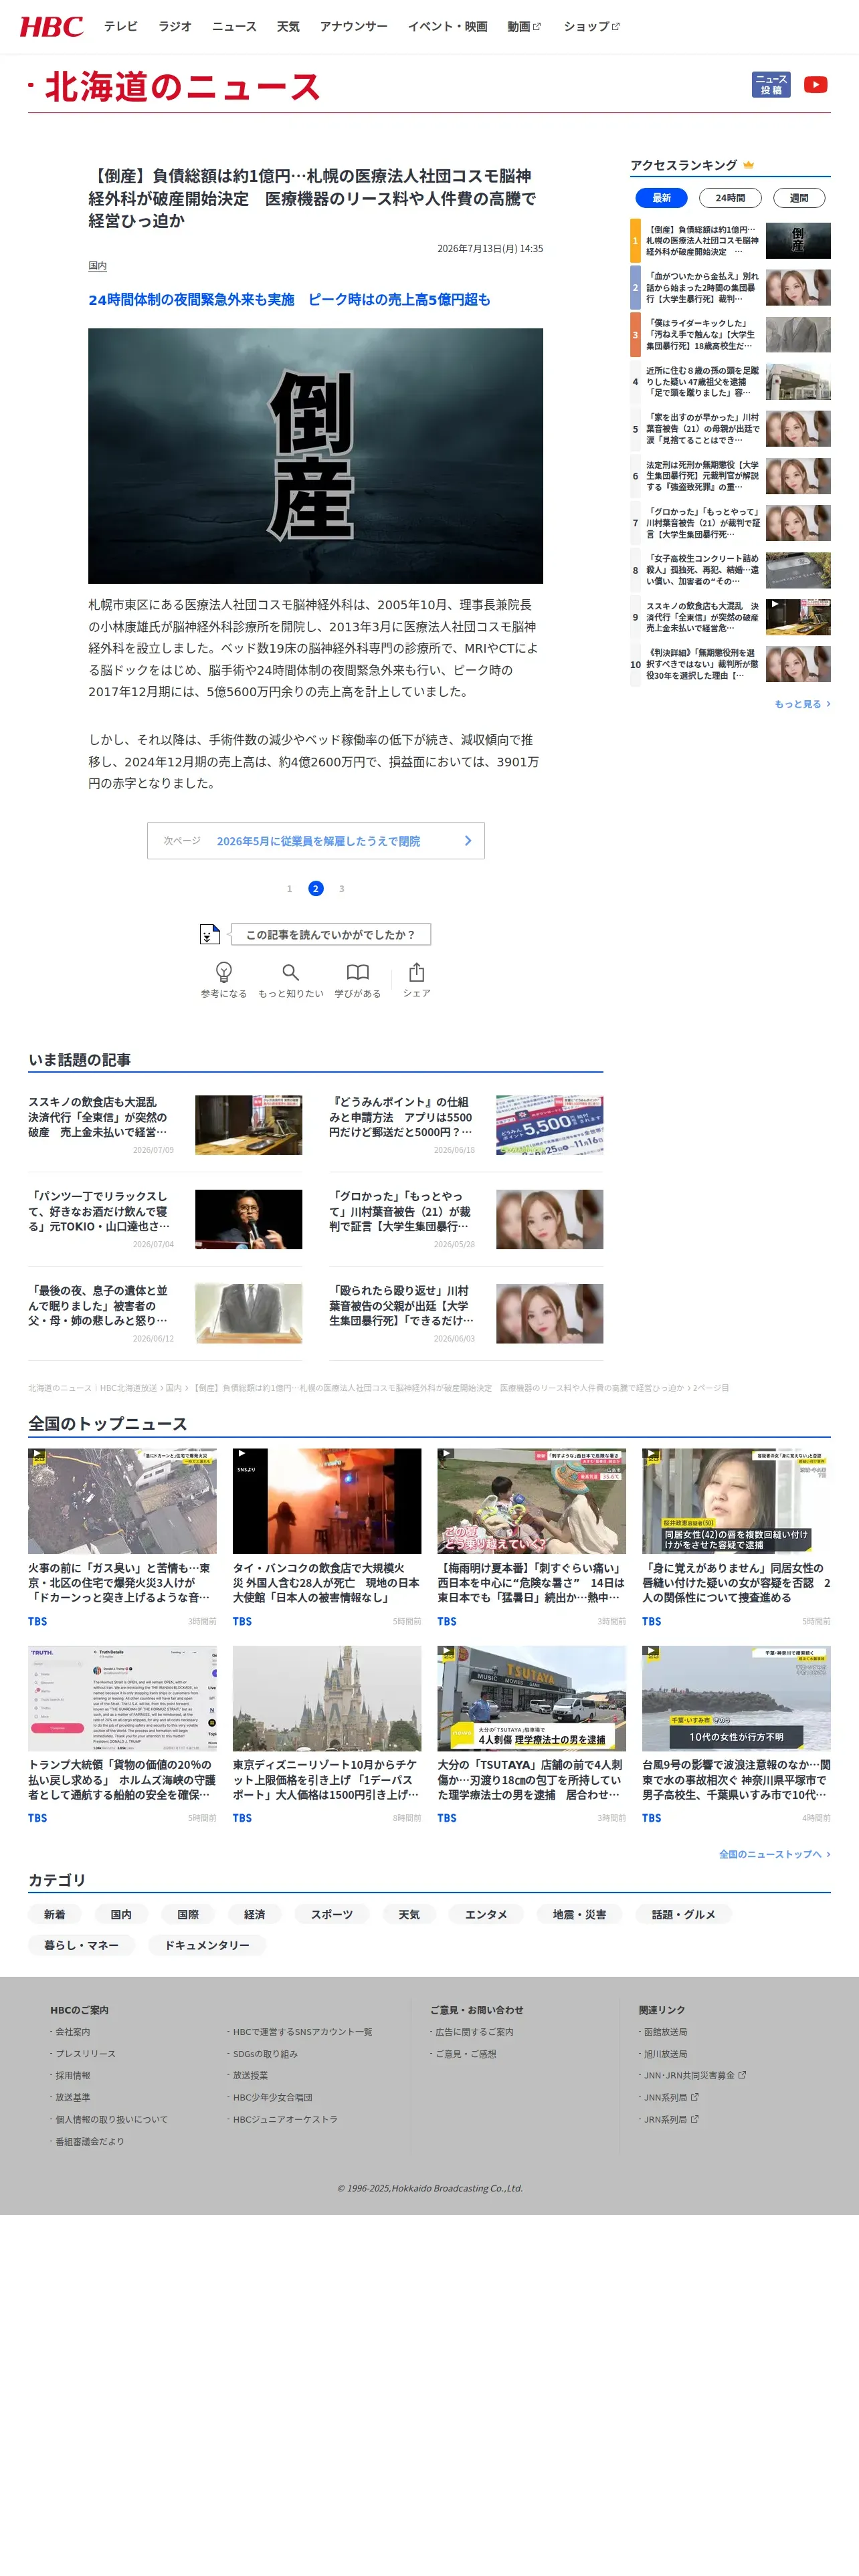The height and width of the screenshot is (2576, 859).
Task: Select the 地震・災害 category
Action: (580, 1914)
